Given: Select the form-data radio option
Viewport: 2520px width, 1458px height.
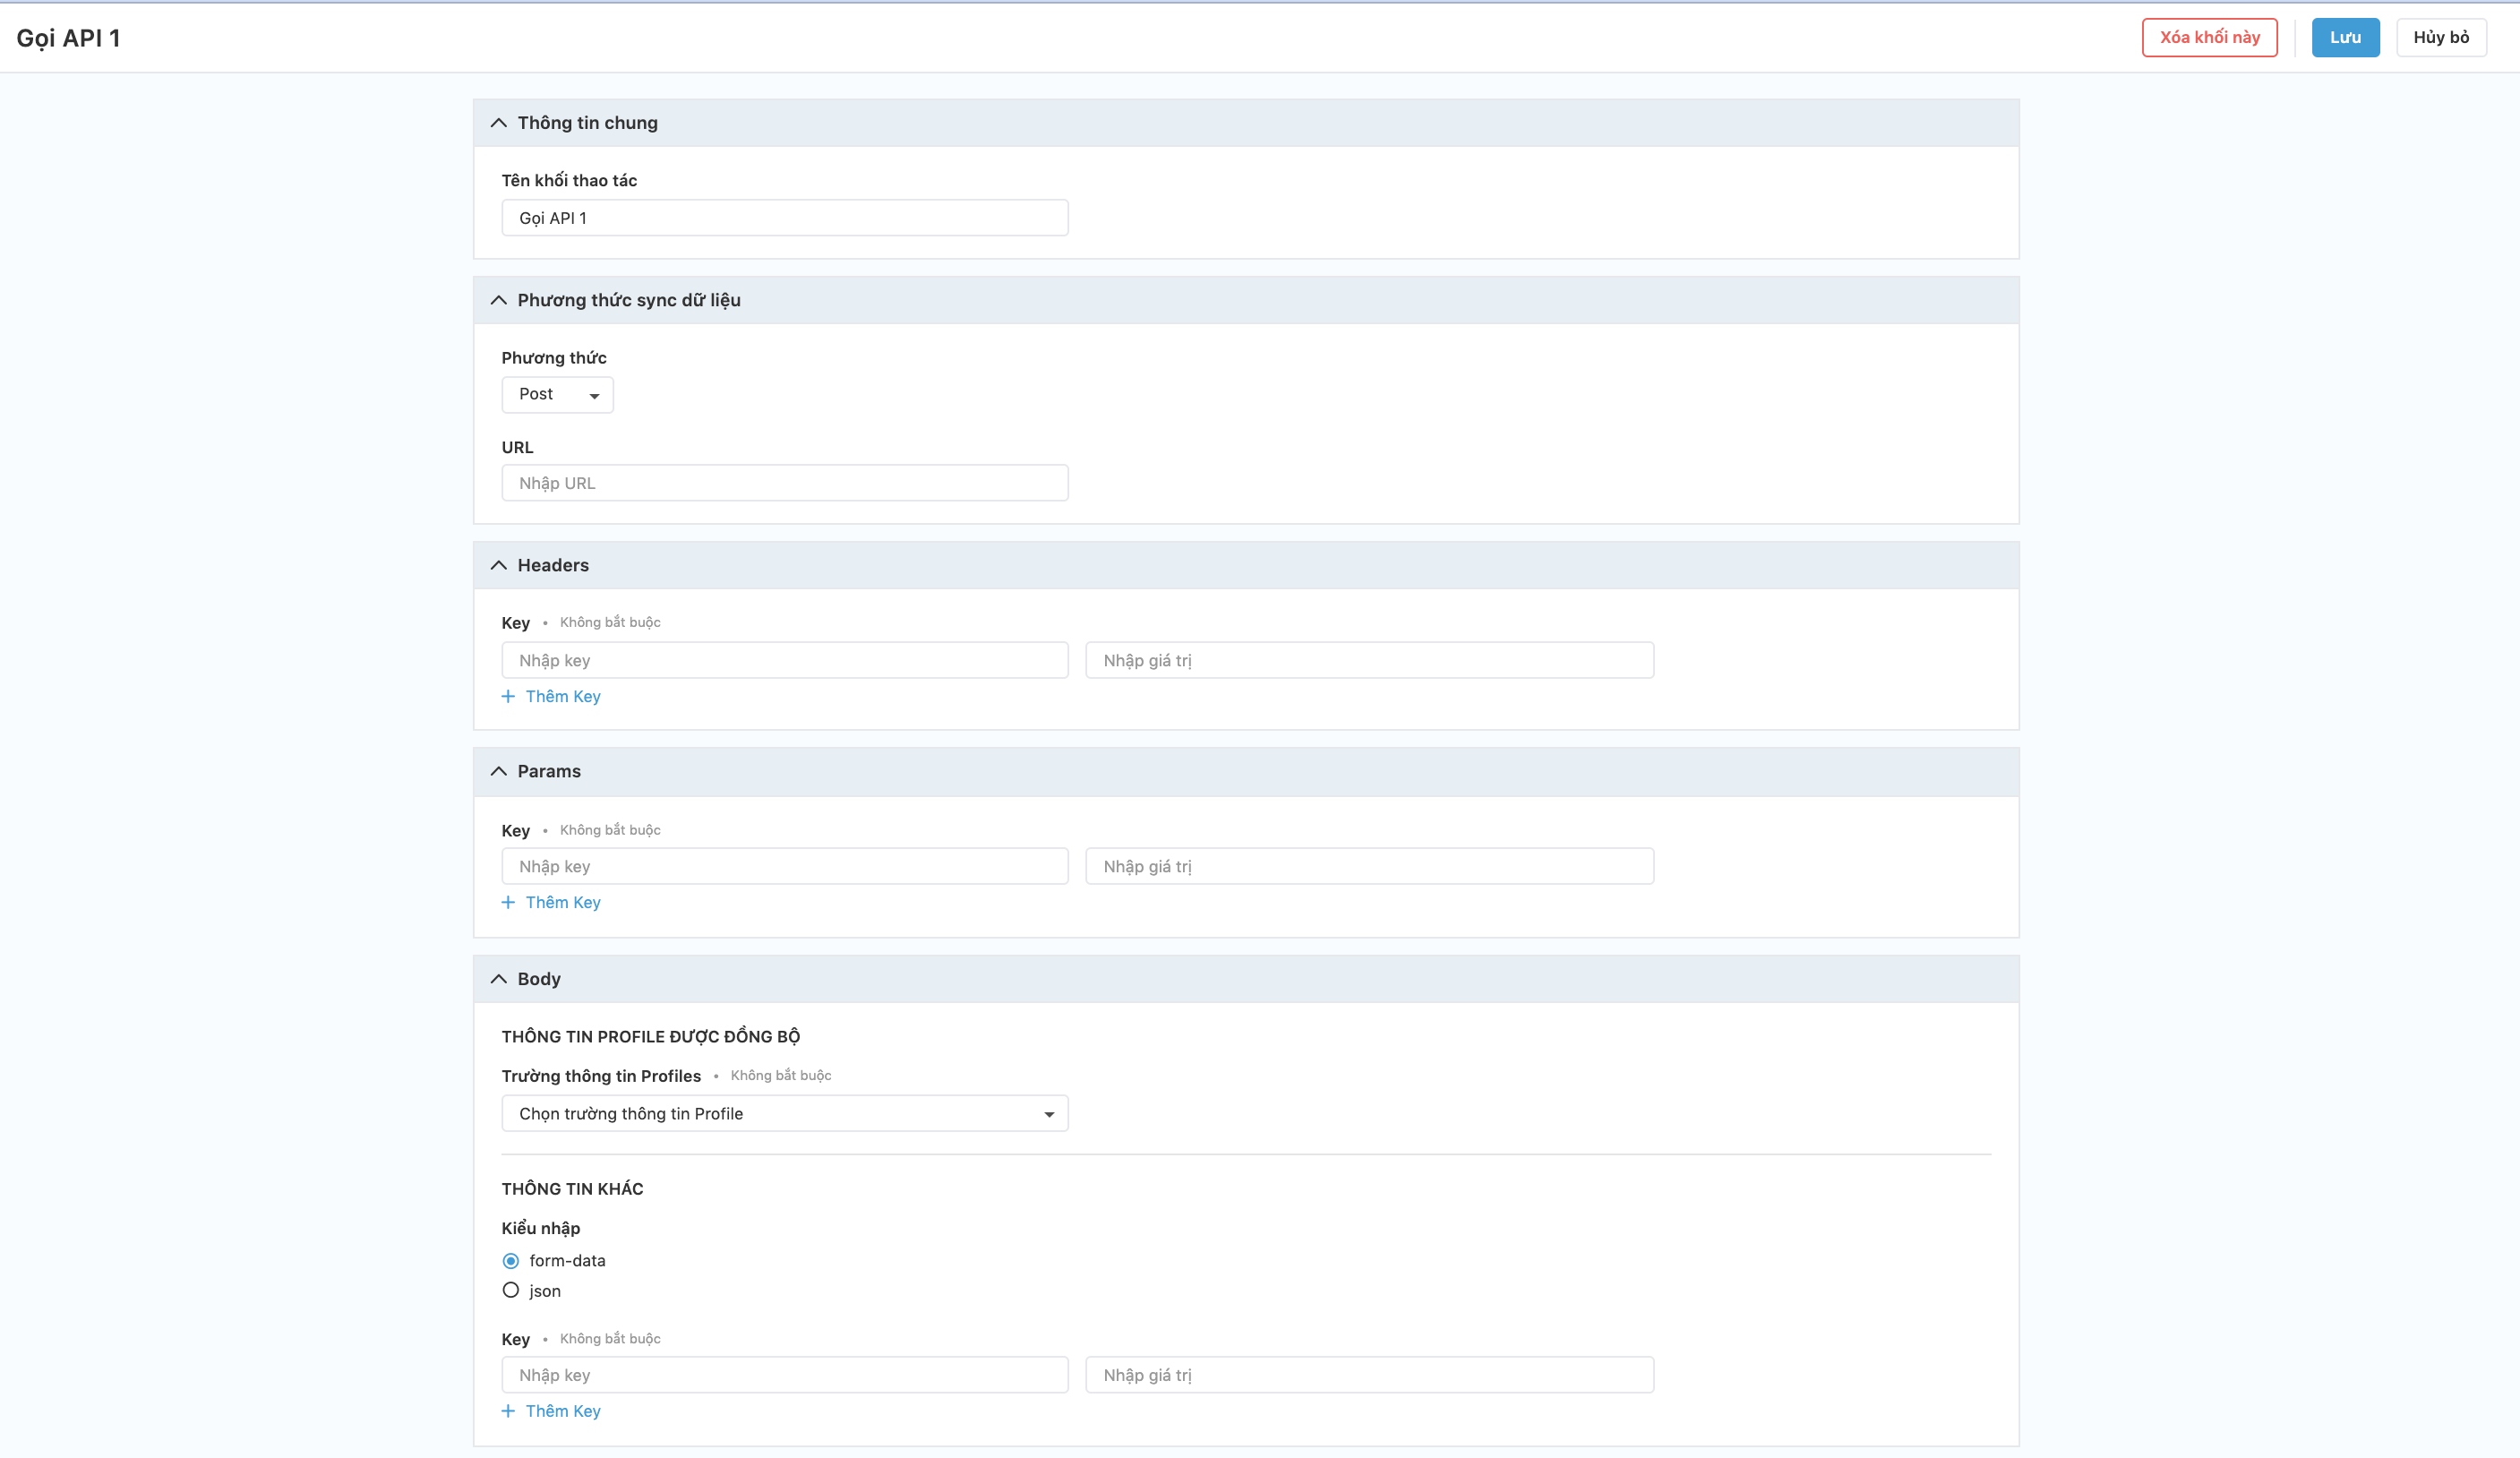Looking at the screenshot, I should point(511,1261).
